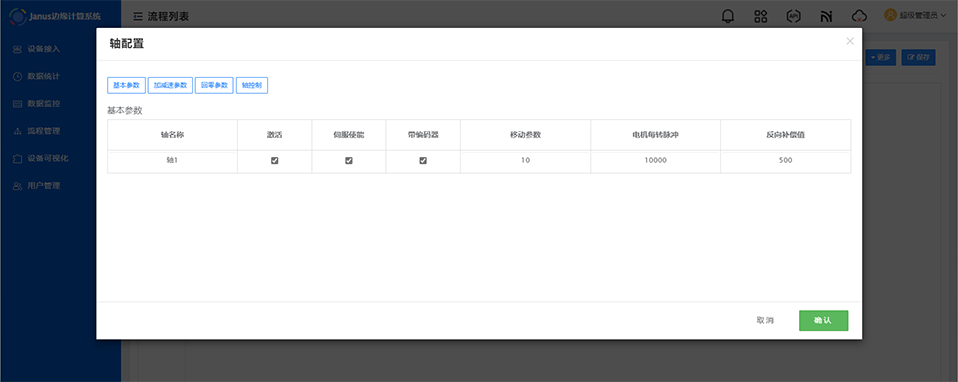Viewport: 958px width, 382px height.
Task: Click the 流程列表 page title
Action: [168, 17]
